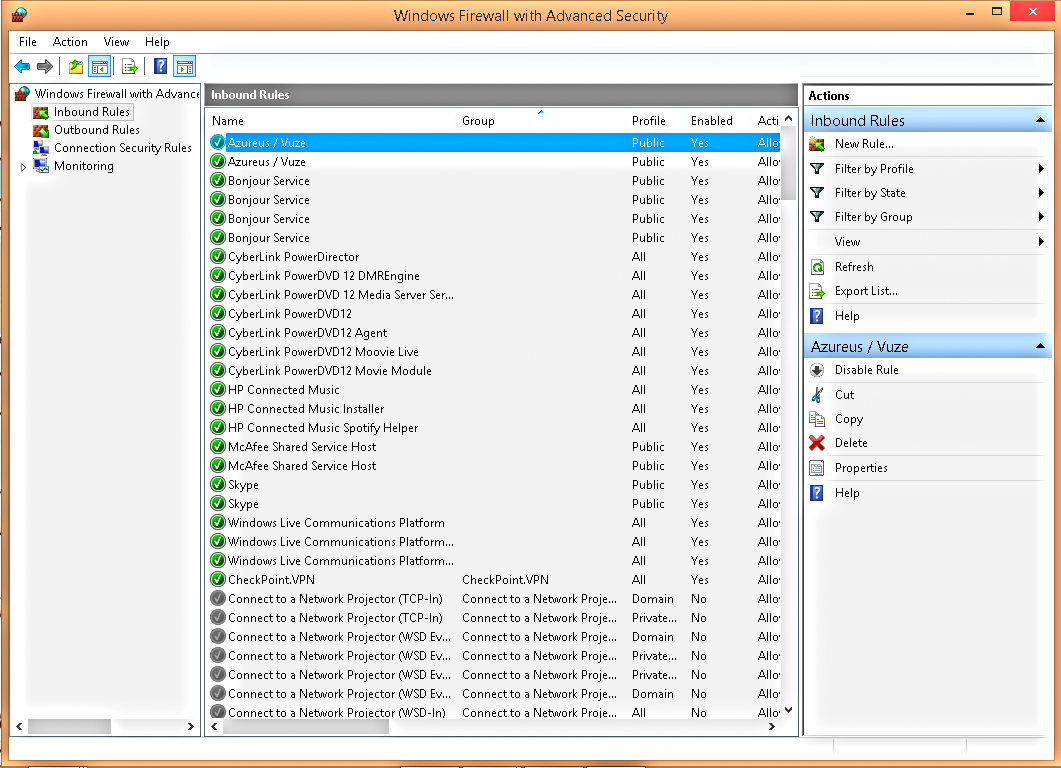Click the back arrow toolbar icon
The image size is (1061, 768).
(22, 66)
